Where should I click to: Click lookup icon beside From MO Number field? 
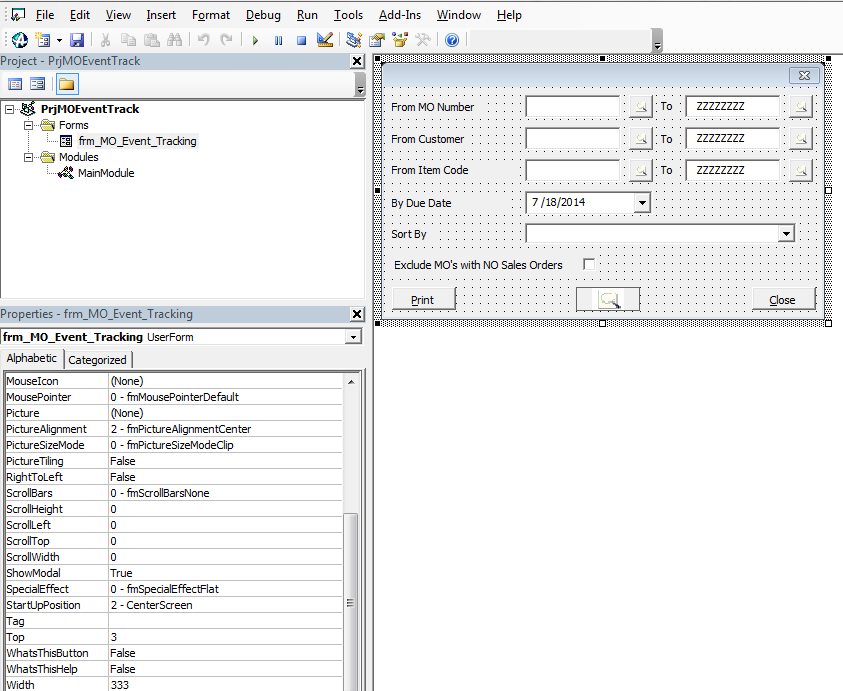(x=639, y=107)
